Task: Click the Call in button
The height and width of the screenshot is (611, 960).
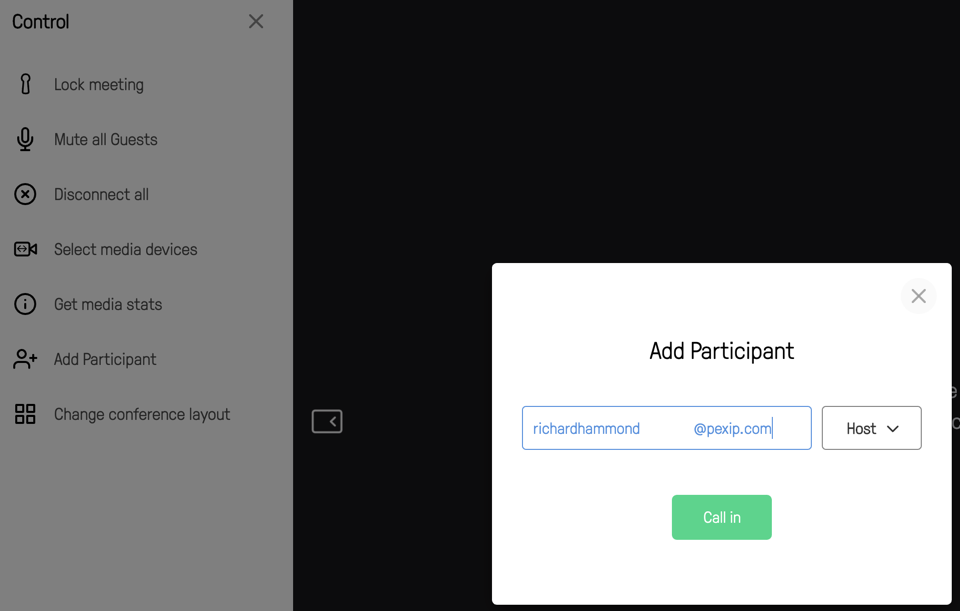Action: (x=721, y=517)
